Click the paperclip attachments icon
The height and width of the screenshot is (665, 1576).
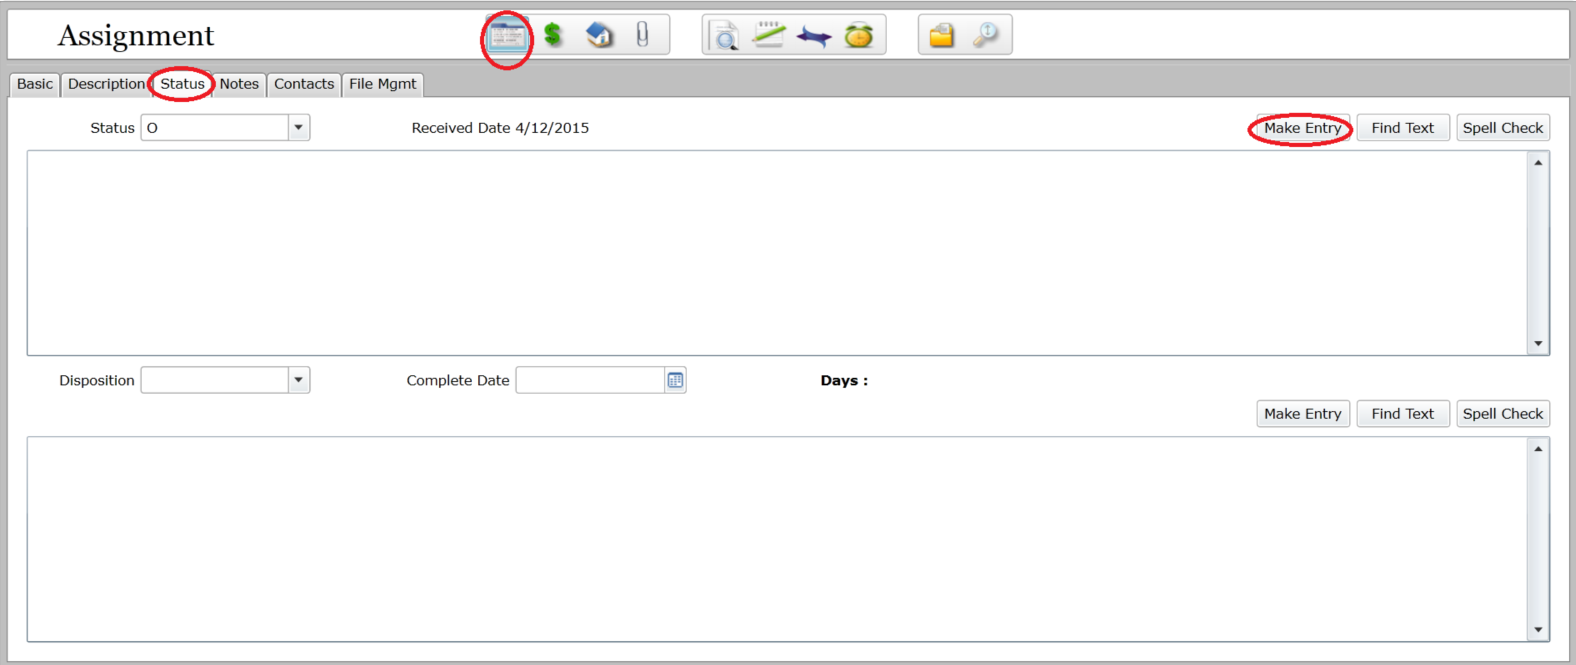(x=642, y=35)
